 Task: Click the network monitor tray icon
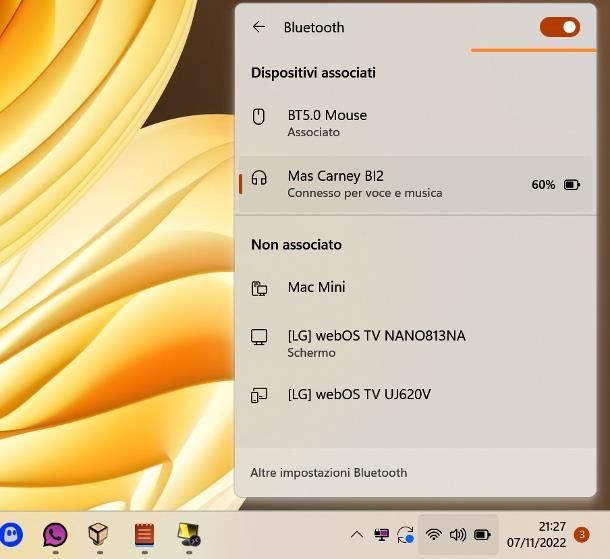pos(381,535)
